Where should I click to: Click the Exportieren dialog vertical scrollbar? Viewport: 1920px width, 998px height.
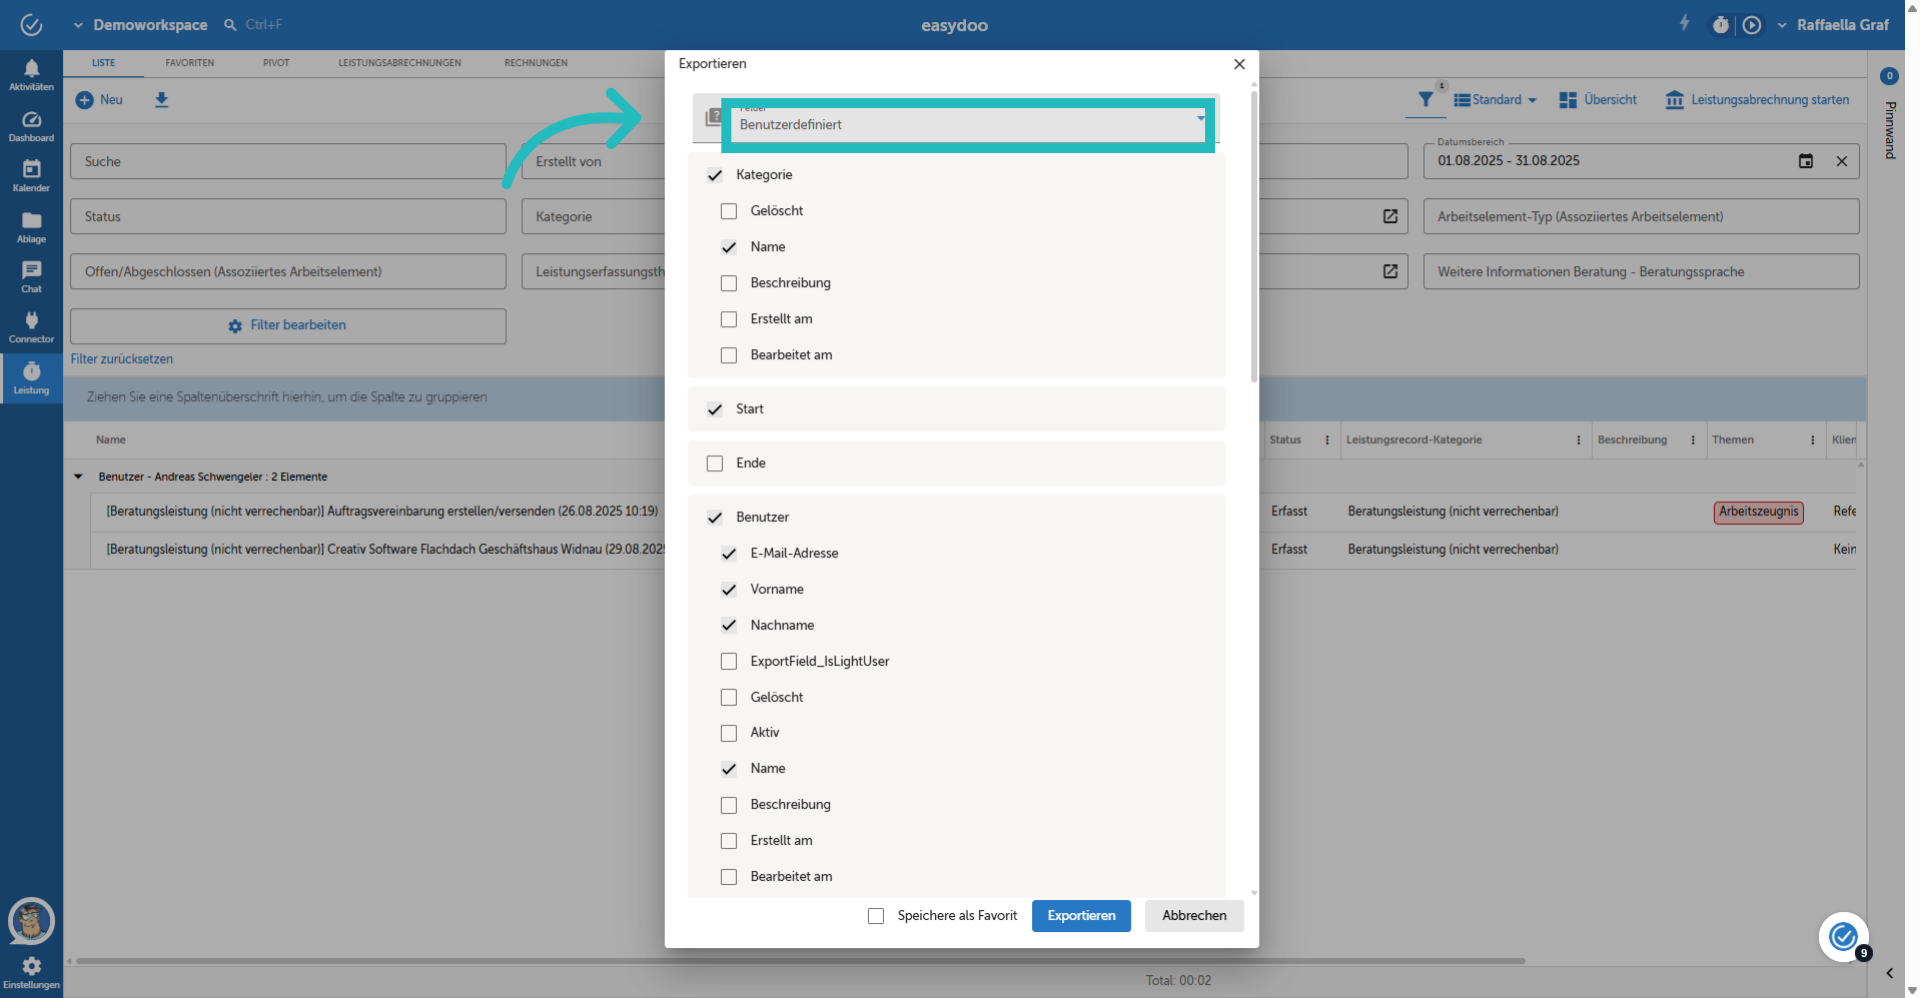coord(1254,238)
